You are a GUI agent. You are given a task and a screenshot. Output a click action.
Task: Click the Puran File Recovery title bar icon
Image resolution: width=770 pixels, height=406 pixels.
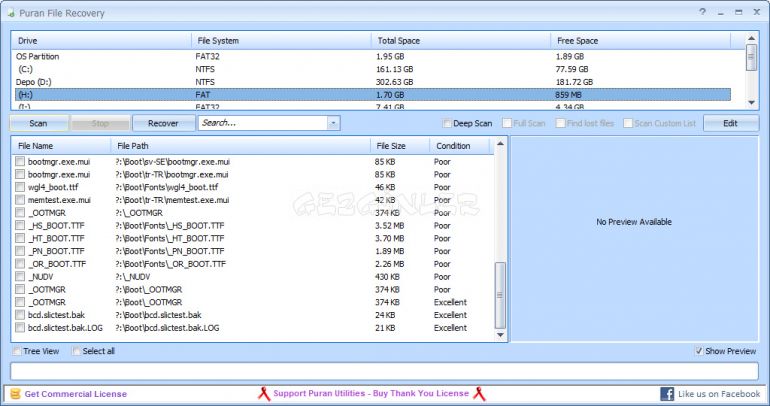11,13
